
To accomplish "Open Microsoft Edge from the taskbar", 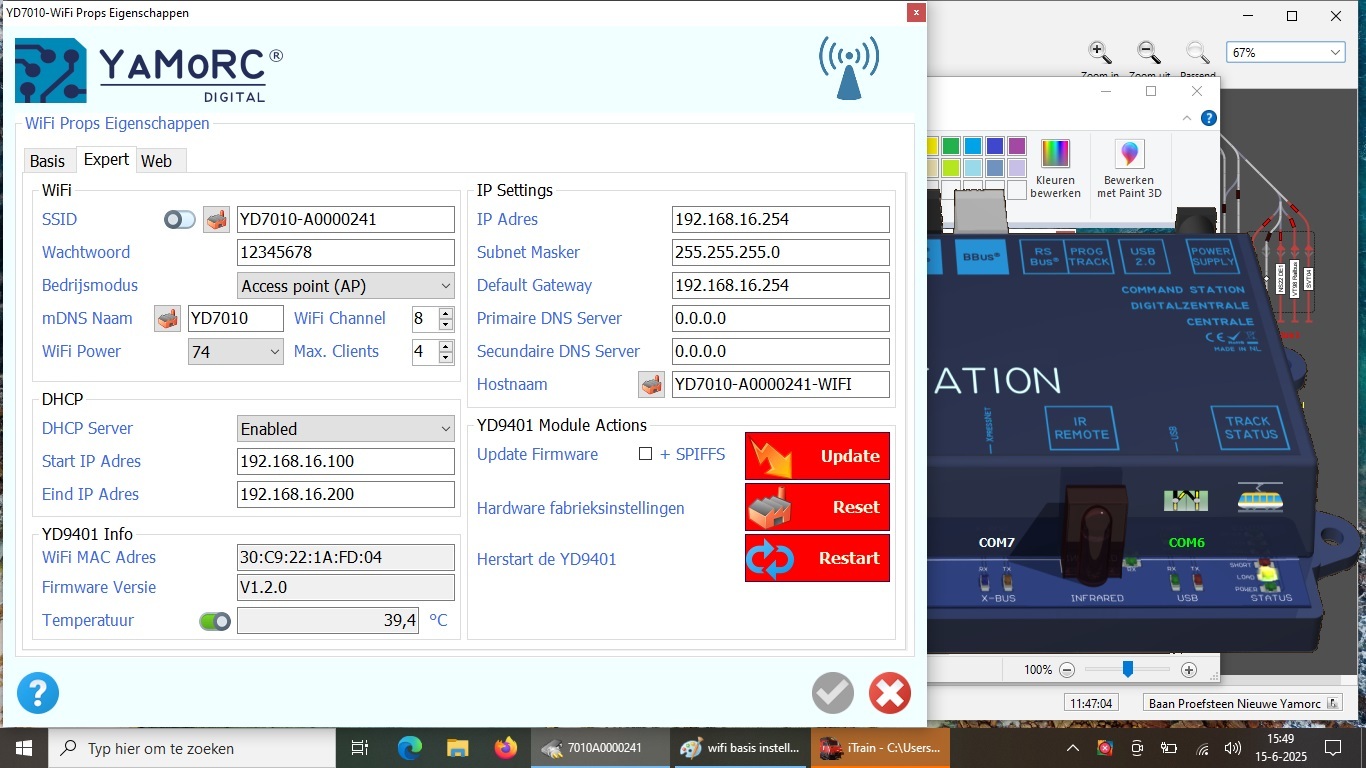I will click(x=410, y=748).
